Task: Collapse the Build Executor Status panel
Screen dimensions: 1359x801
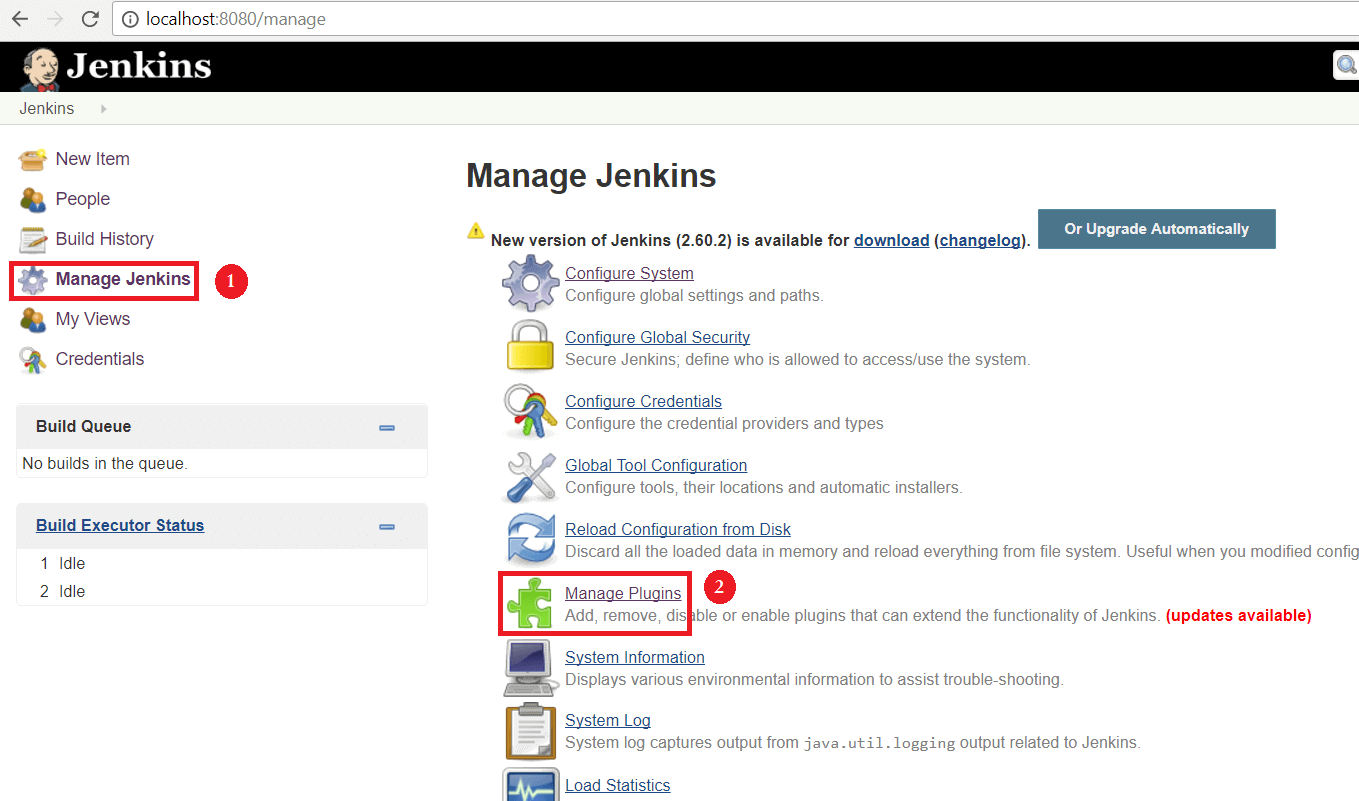Action: click(x=387, y=527)
